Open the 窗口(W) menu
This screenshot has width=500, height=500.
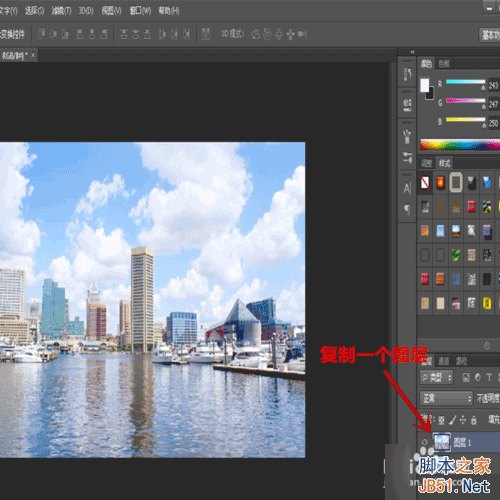coord(140,11)
